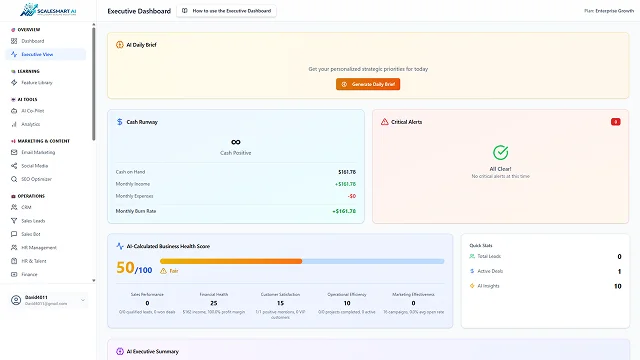Open the Dashboard menu item
Image resolution: width=640 pixels, height=360 pixels.
click(46, 41)
